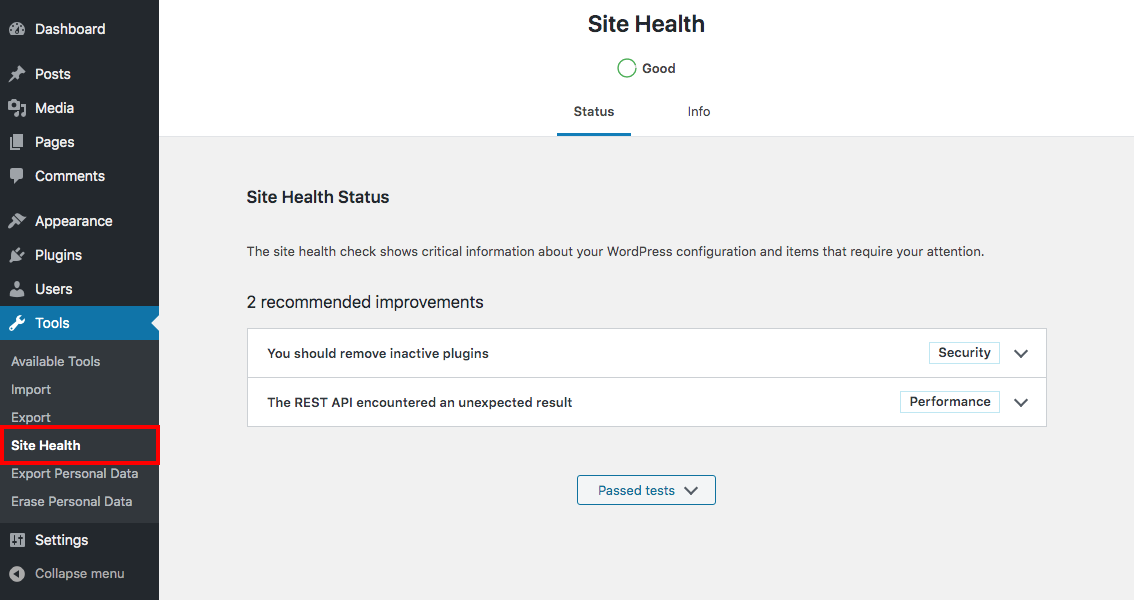Screen dimensions: 1134x600
Task: Click the Media library icon
Action: pos(17,108)
